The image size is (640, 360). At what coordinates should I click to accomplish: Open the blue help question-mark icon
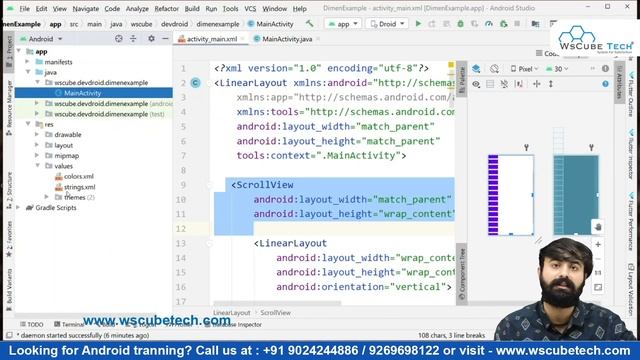point(605,84)
